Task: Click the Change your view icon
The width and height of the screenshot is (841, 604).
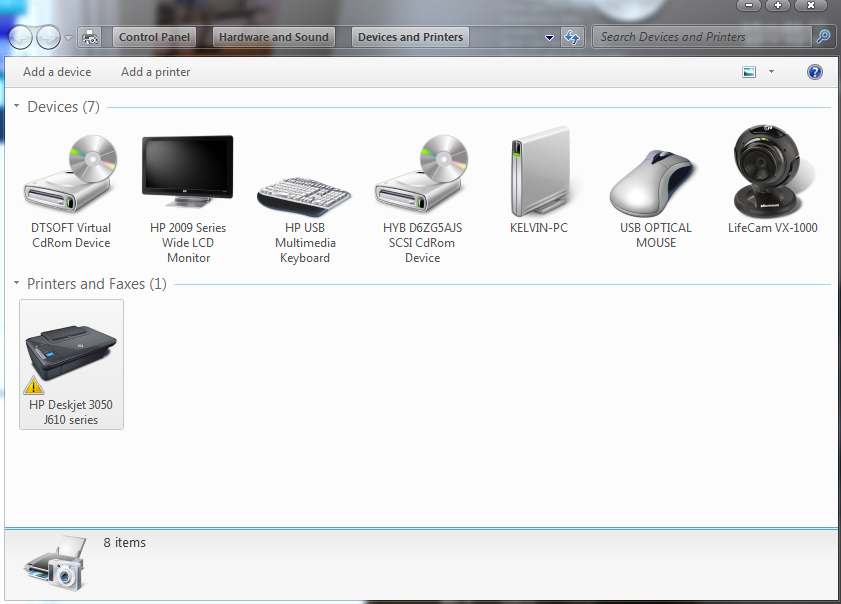Action: point(749,72)
